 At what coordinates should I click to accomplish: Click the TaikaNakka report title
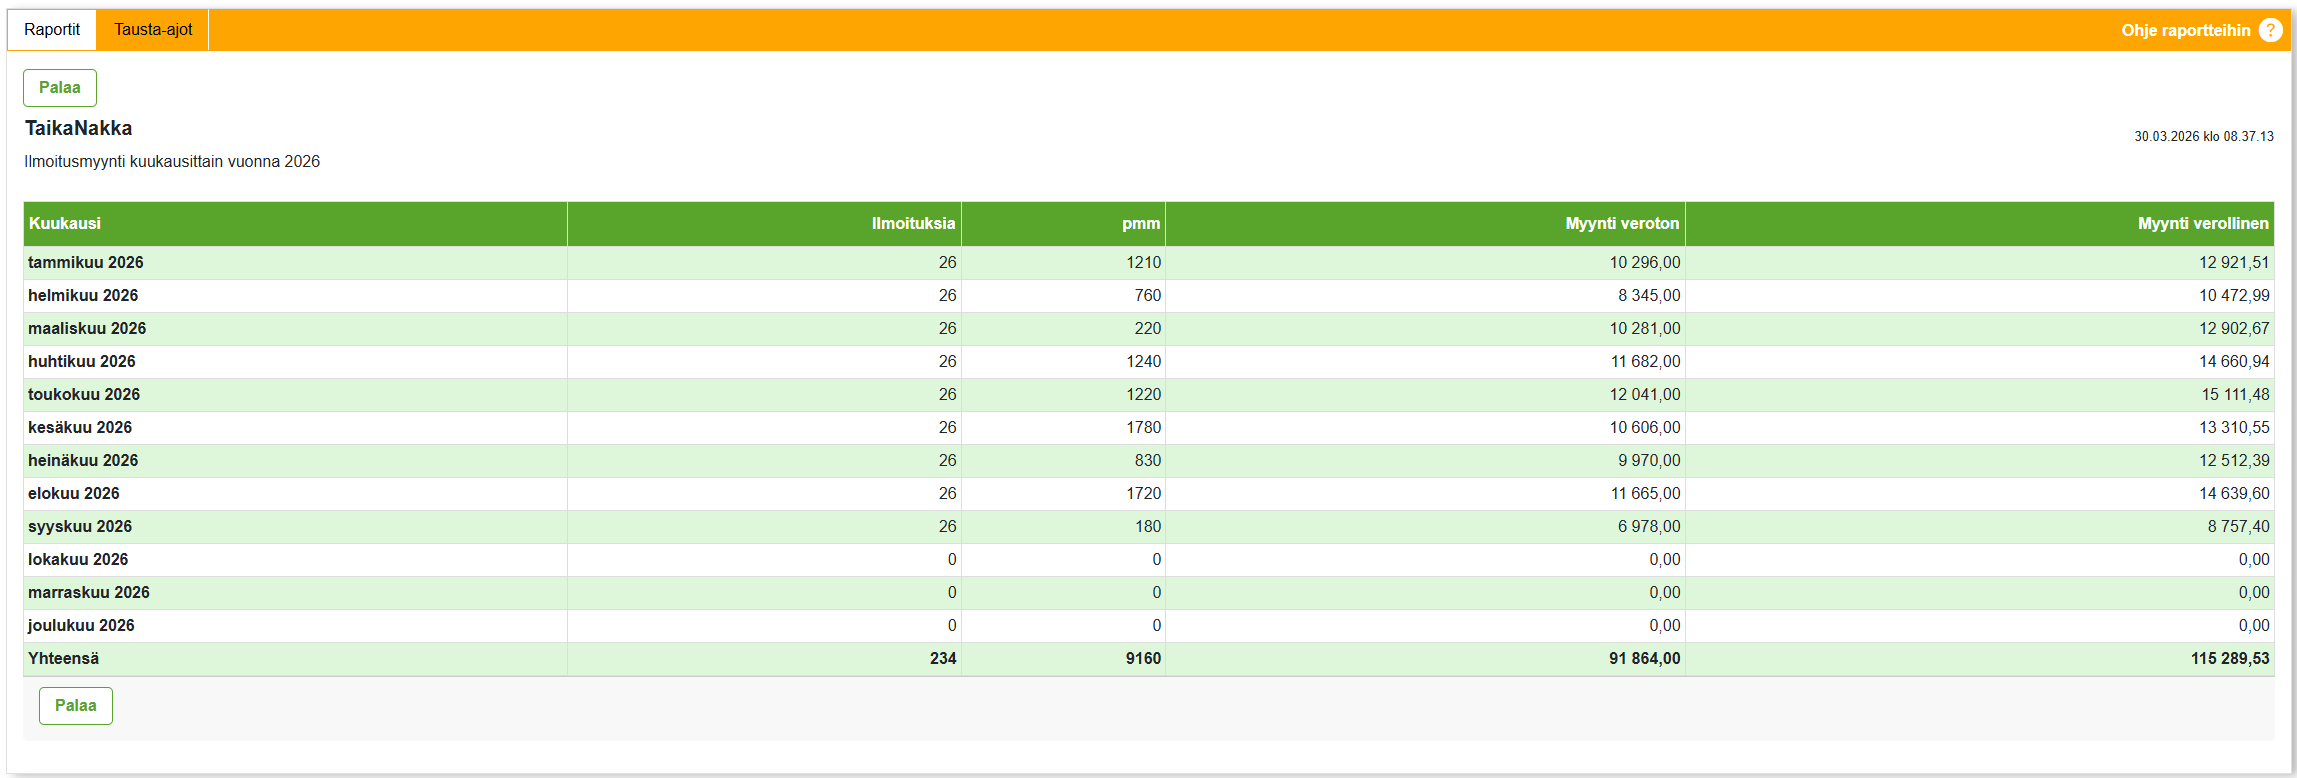79,128
